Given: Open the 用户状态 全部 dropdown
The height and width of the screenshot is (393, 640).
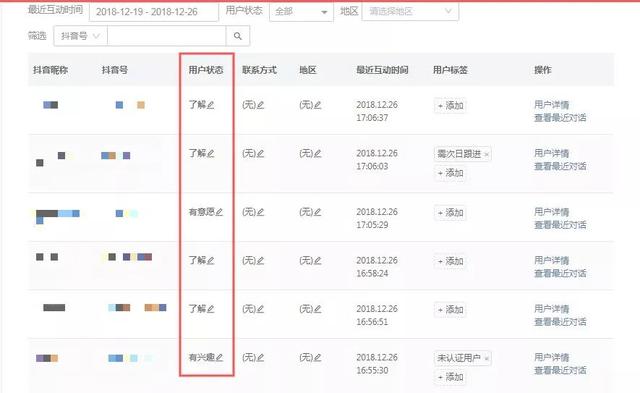Looking at the screenshot, I should (301, 12).
